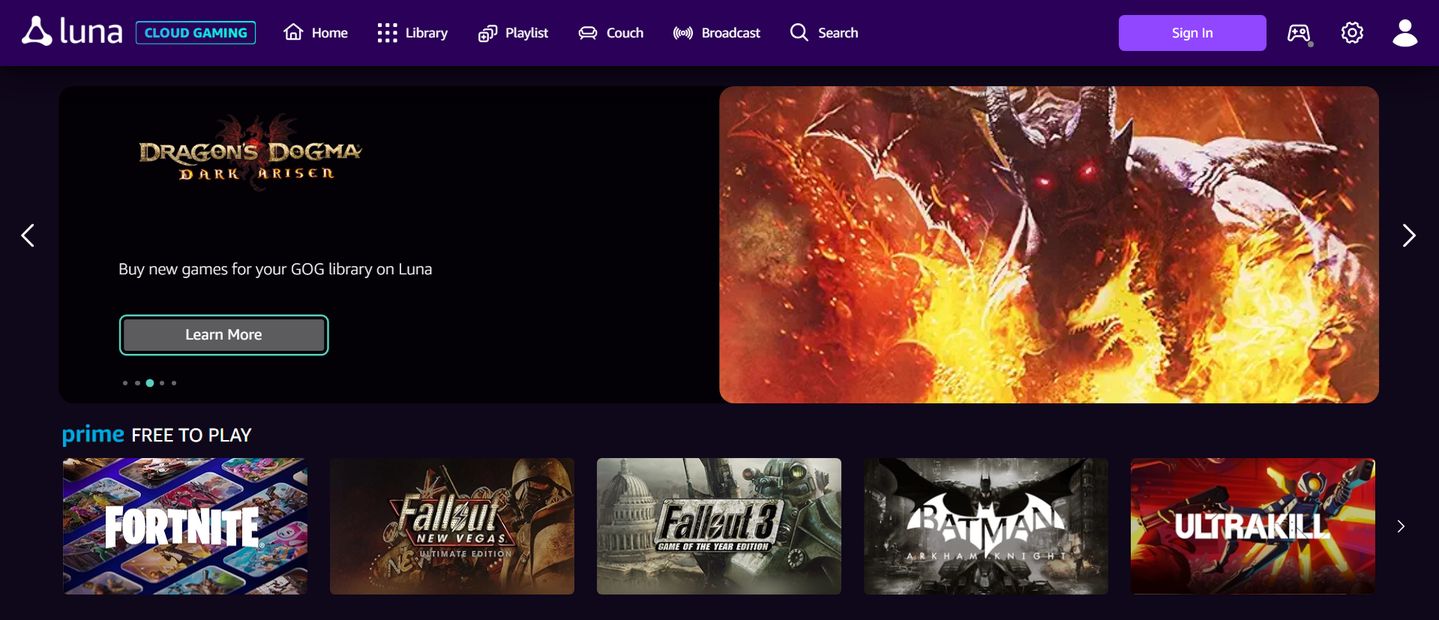Open the Batman Arkham Knight tile
Viewport: 1439px width, 620px height.
(x=986, y=526)
